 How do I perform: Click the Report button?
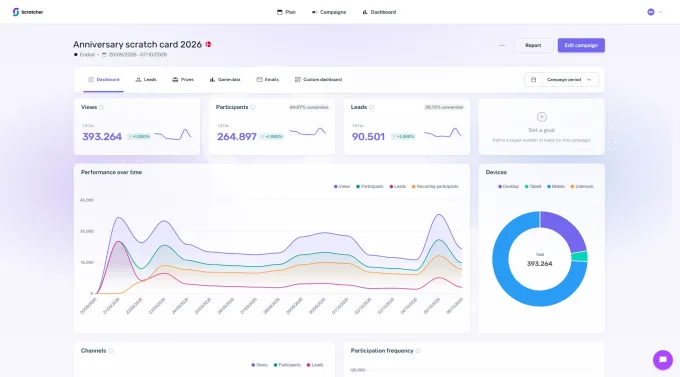[533, 45]
